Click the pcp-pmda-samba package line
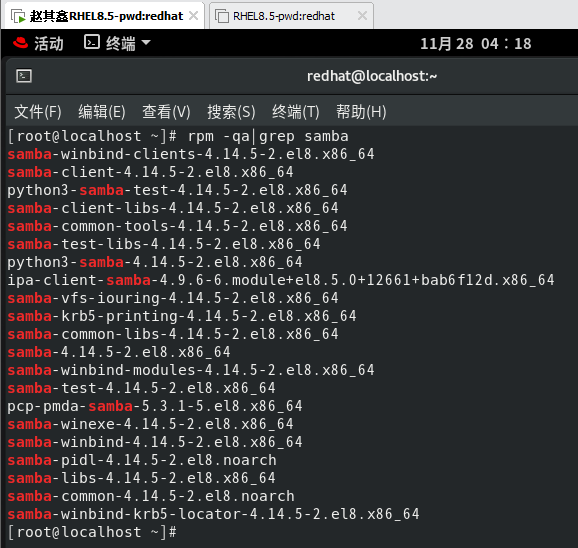Image resolution: width=578 pixels, height=548 pixels. [155, 406]
